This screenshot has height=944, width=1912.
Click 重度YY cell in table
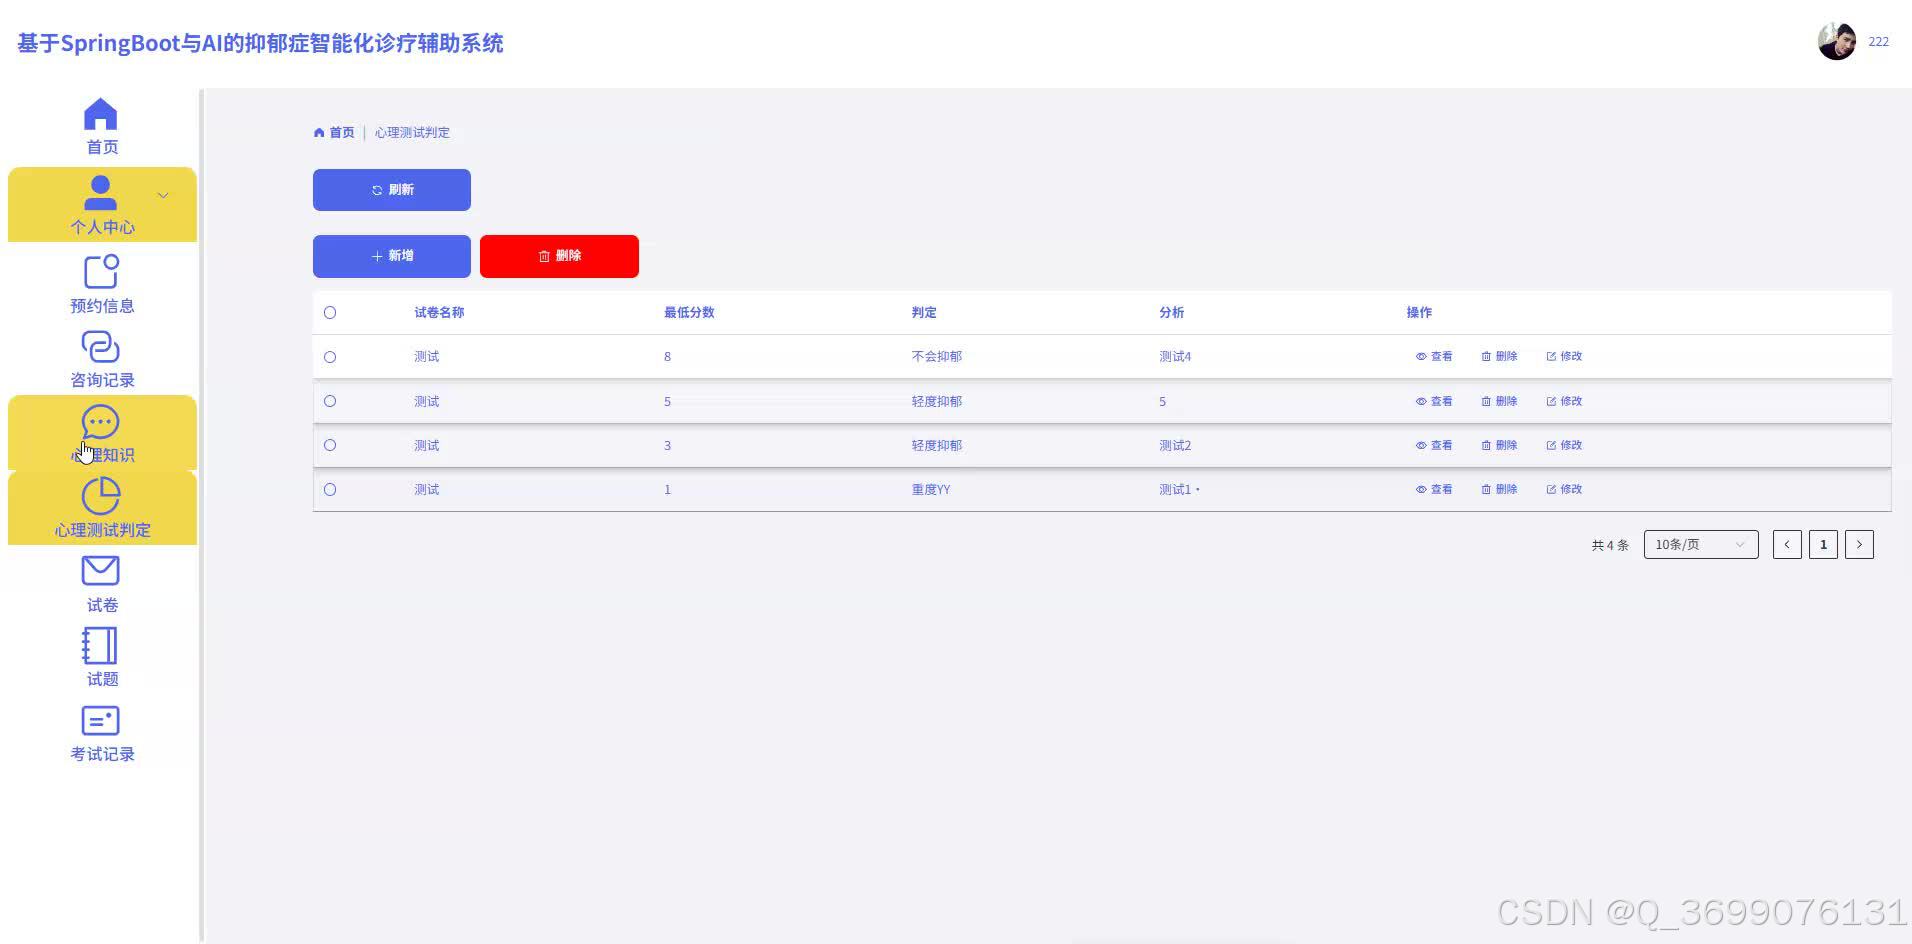(x=931, y=489)
